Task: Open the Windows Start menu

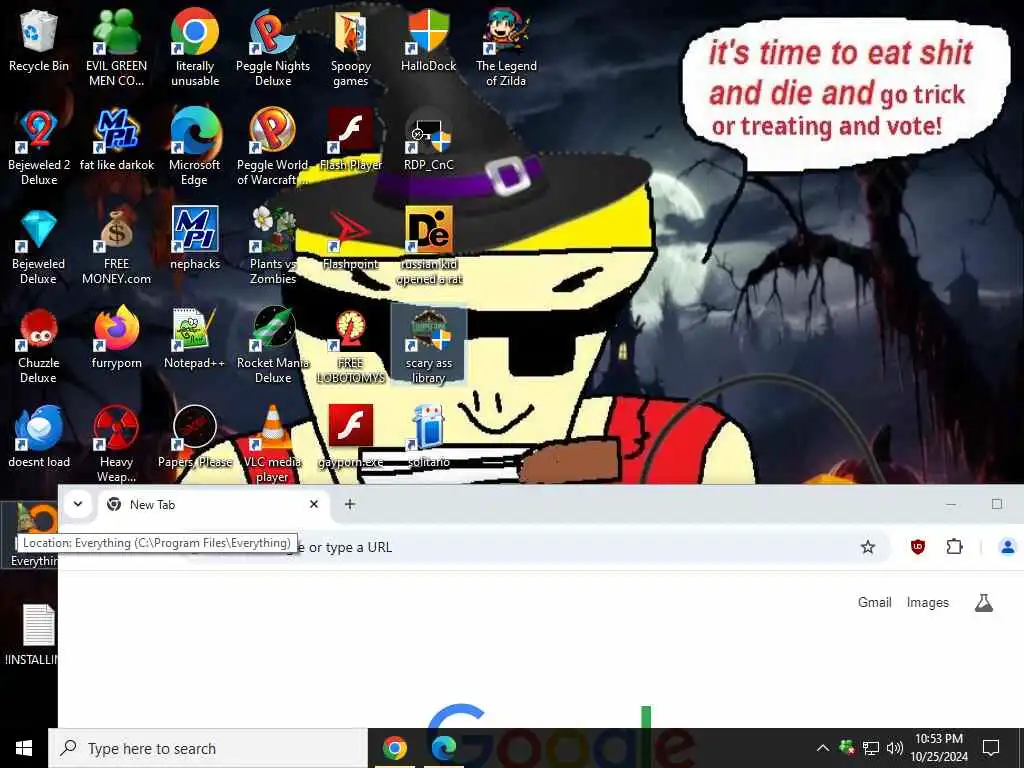Action: coord(24,748)
